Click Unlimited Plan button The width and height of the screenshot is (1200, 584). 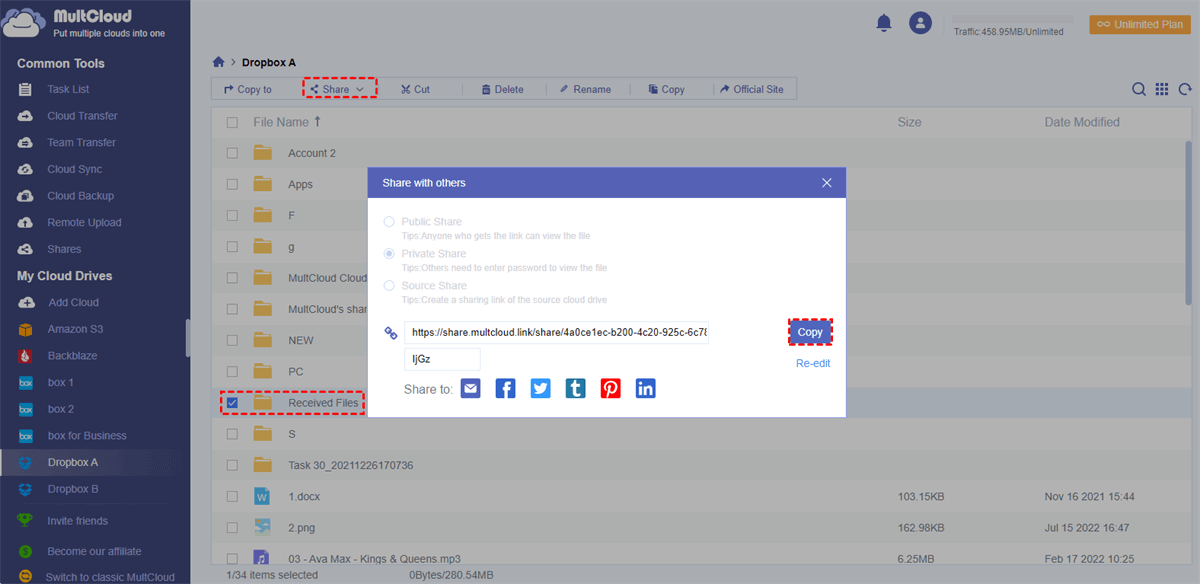pyautogui.click(x=1139, y=24)
